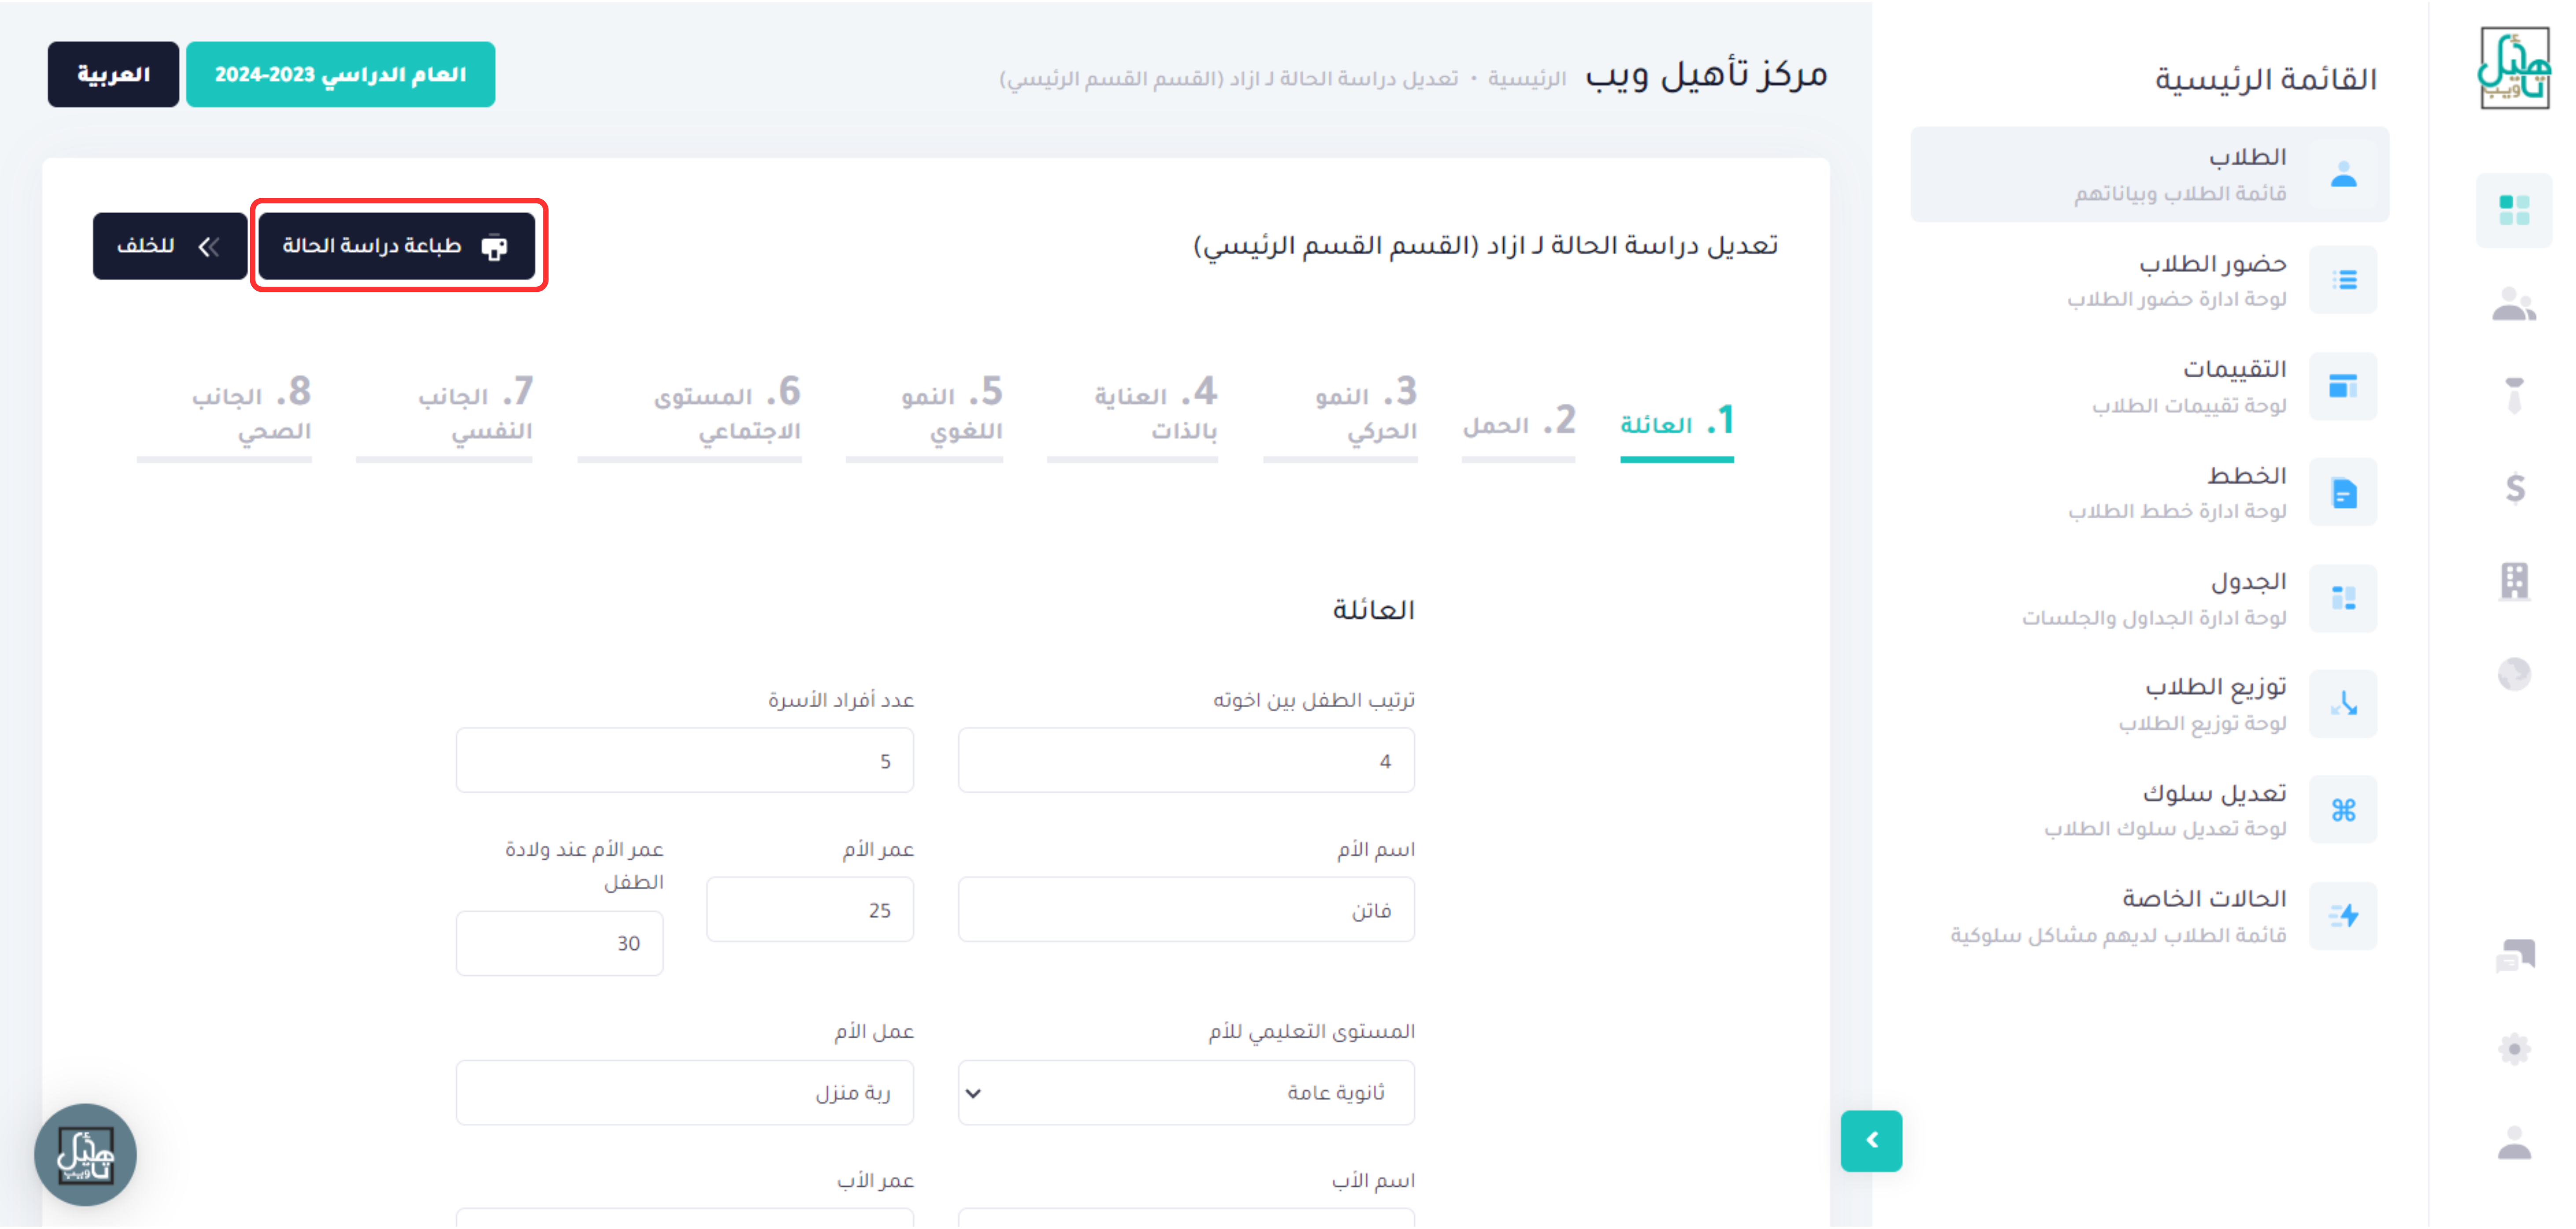2576x1229 pixels.
Task: Click the ترتيب الطفل بين اخوته field
Action: tap(1186, 760)
